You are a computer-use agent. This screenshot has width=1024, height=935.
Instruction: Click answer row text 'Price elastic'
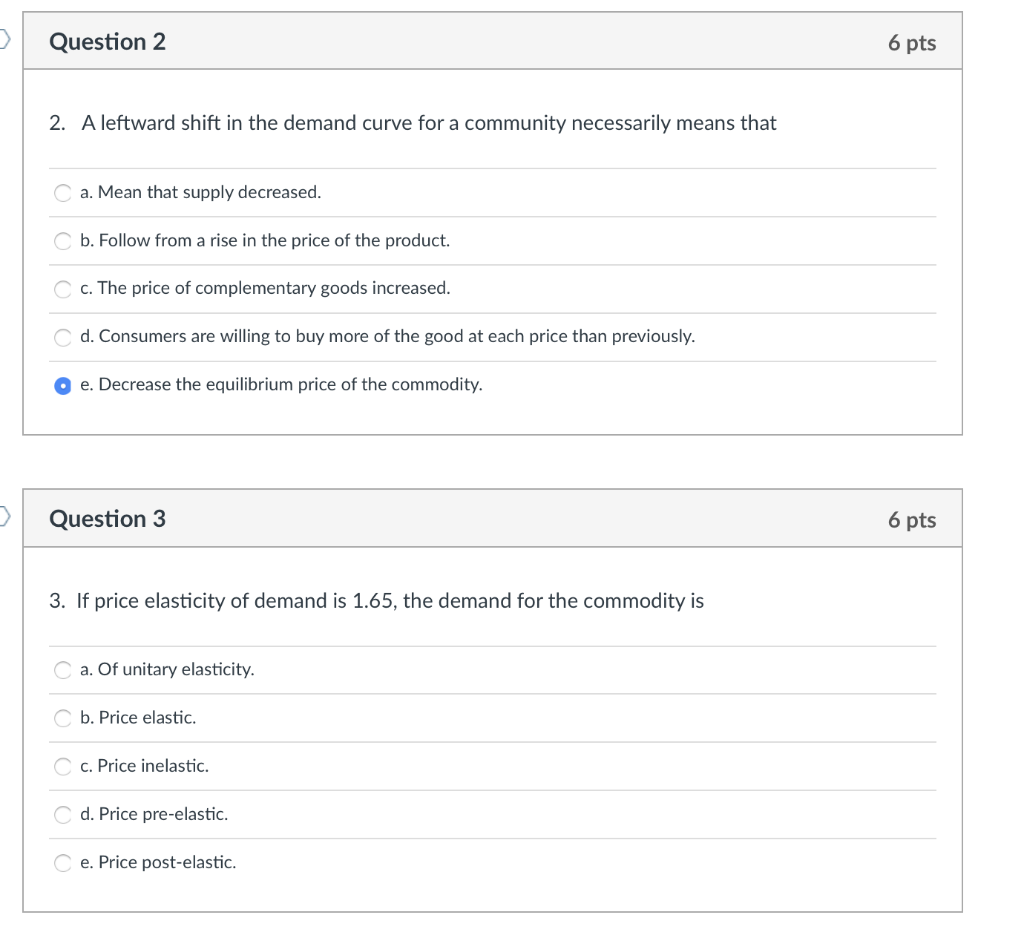click(x=137, y=718)
